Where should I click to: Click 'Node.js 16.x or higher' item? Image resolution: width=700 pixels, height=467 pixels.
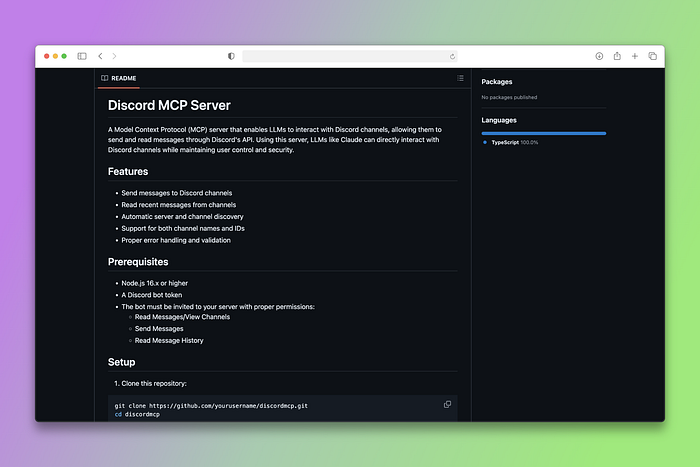[x=154, y=283]
